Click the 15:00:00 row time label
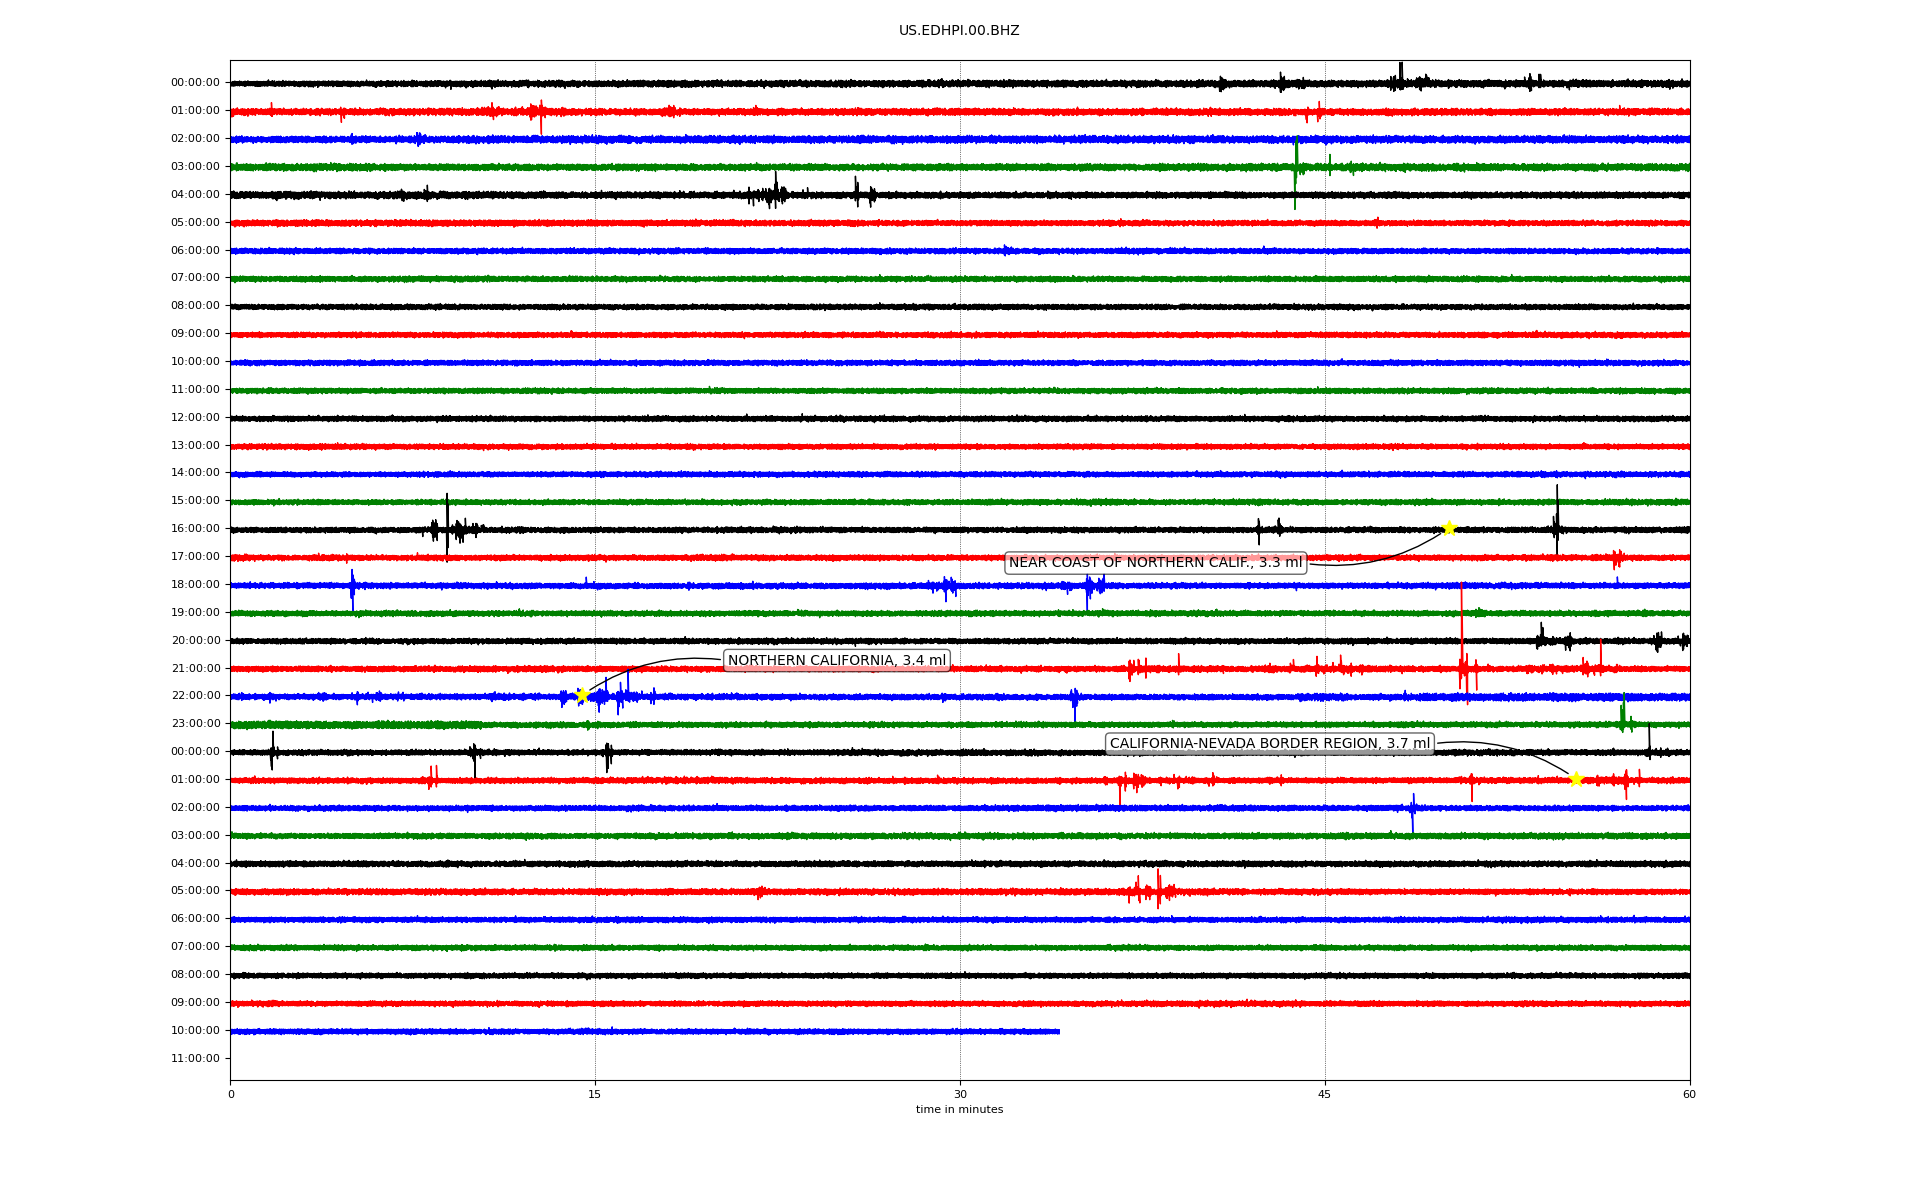This screenshot has width=1920, height=1200. pos(195,500)
